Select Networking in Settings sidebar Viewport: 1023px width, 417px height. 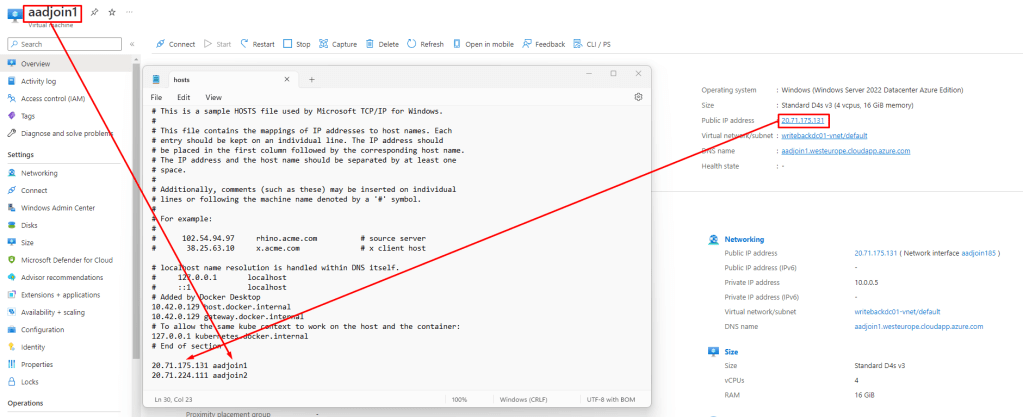(39, 173)
